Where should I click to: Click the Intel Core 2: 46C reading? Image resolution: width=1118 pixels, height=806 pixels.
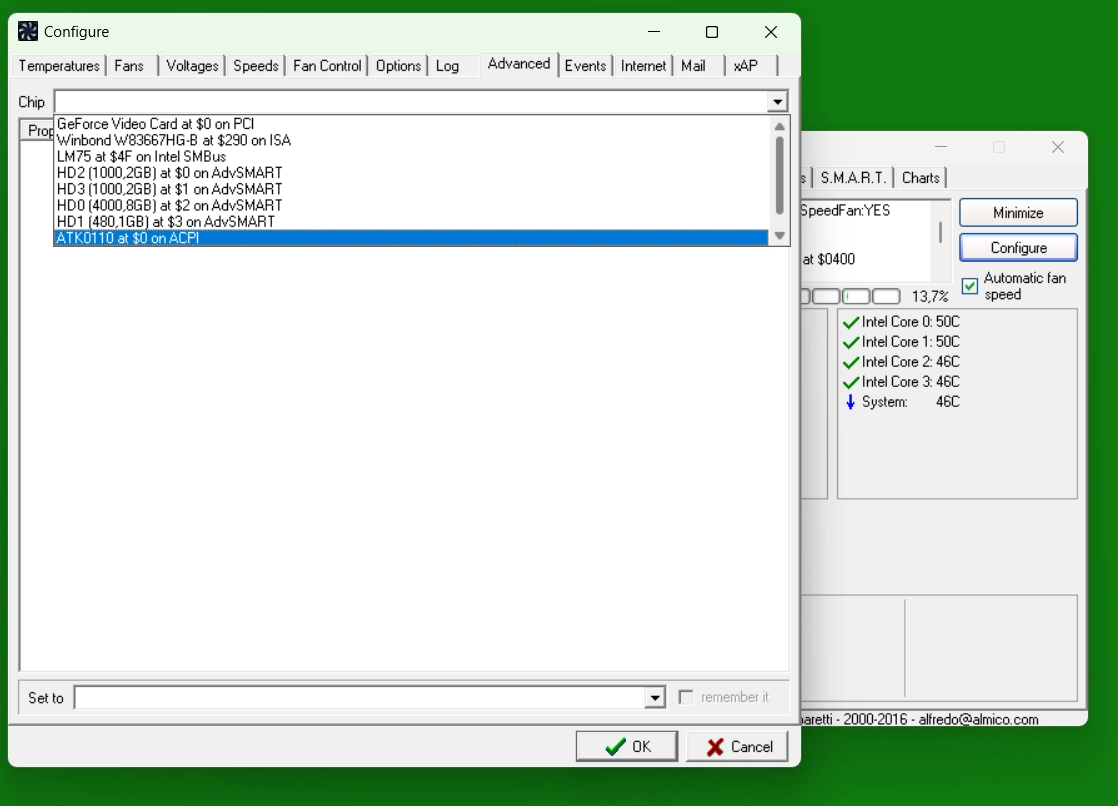(911, 362)
